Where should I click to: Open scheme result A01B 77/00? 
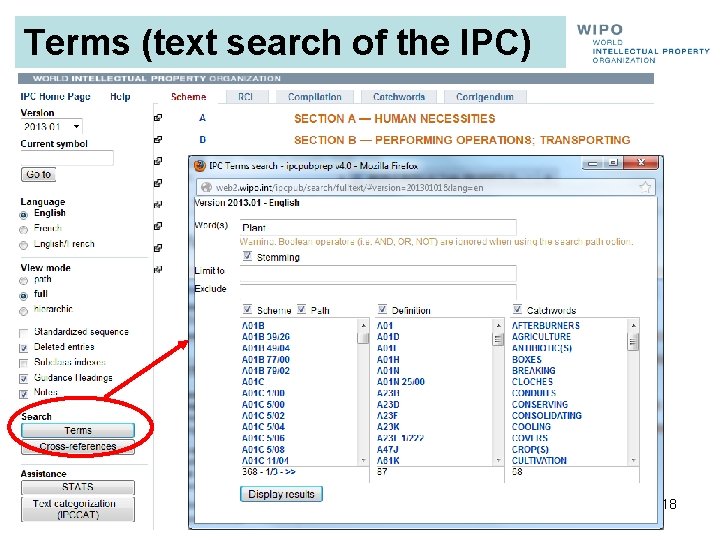[x=266, y=360]
